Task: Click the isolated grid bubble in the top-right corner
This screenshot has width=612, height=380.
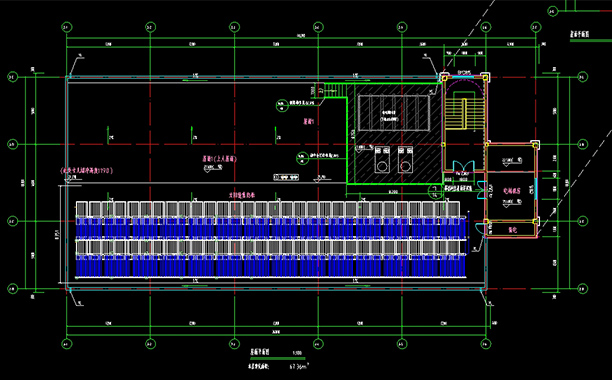Action: point(552,11)
